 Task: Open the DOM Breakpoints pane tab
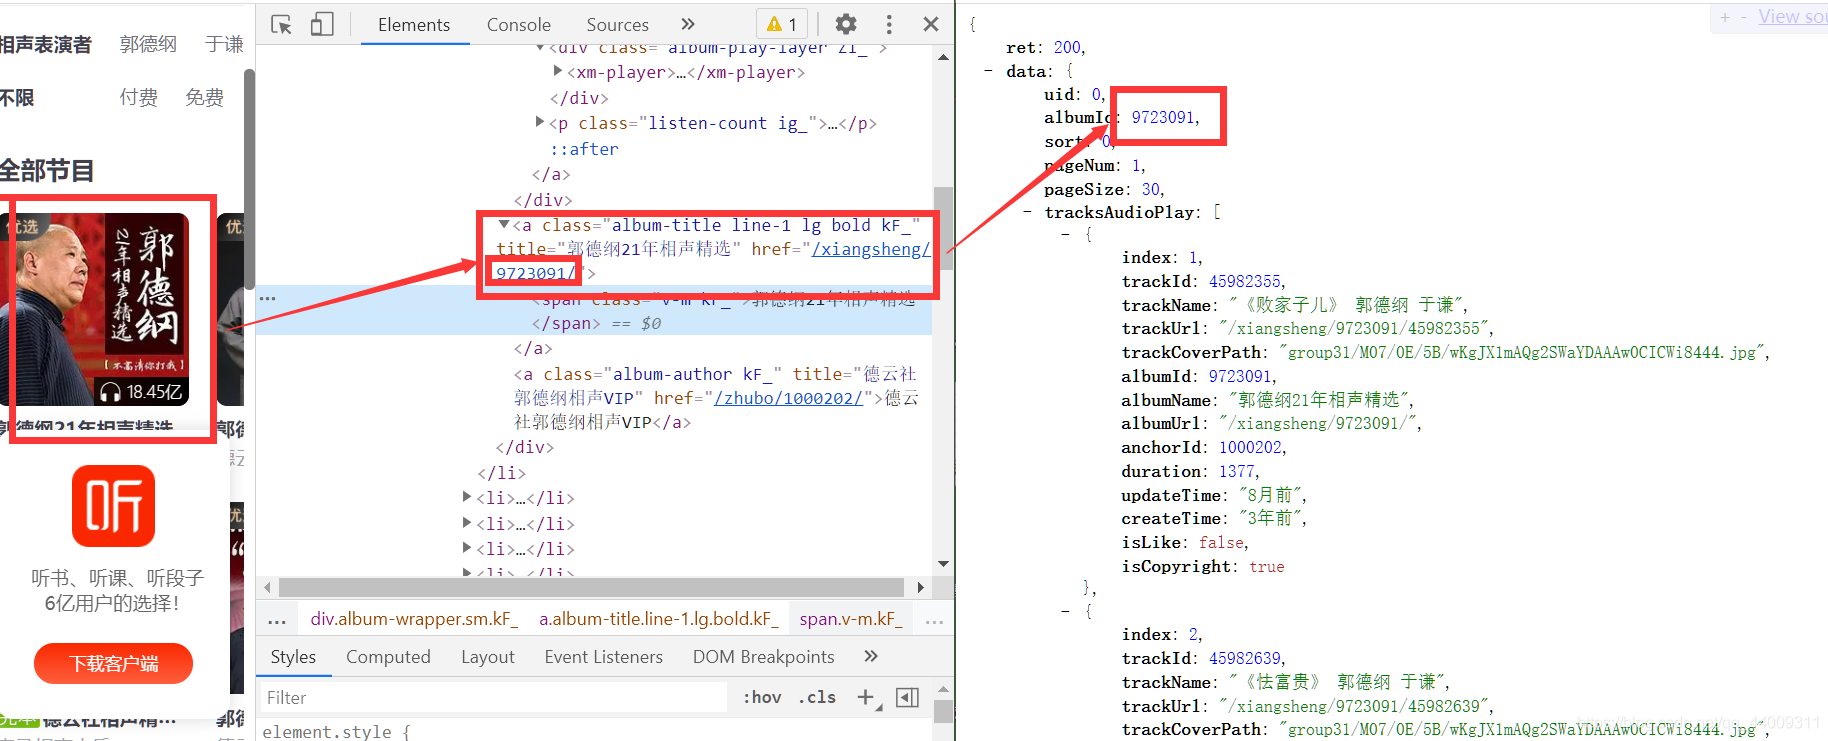[763, 656]
